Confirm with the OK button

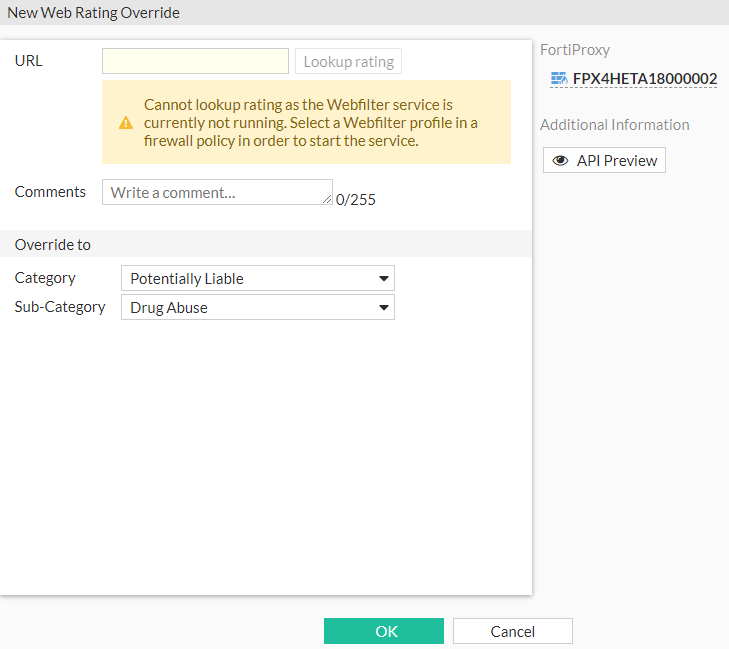[384, 631]
